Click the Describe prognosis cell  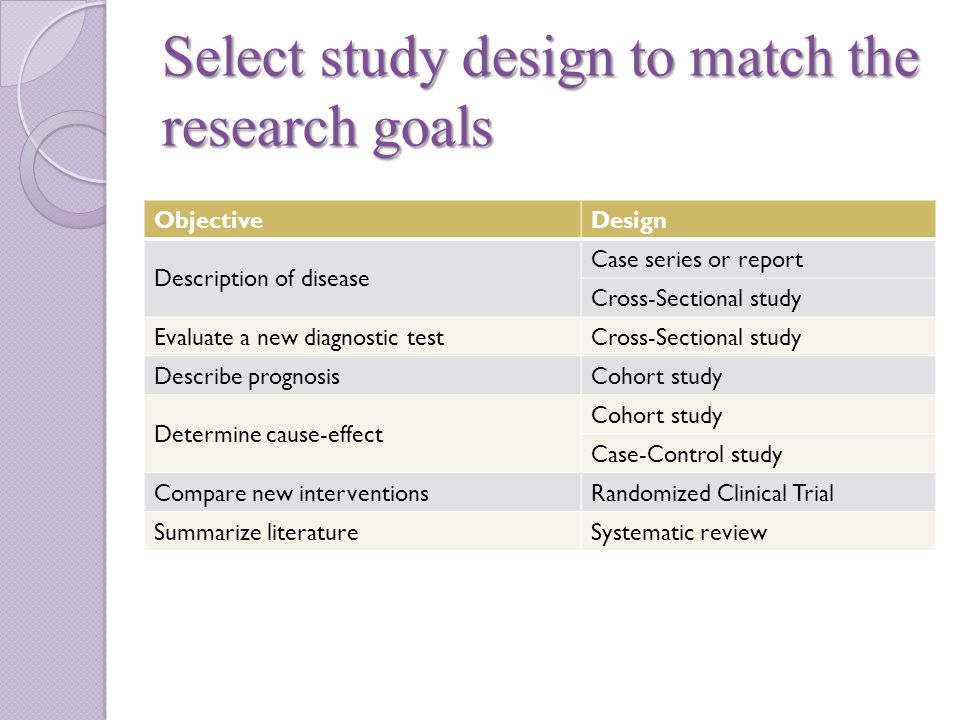[x=362, y=376]
